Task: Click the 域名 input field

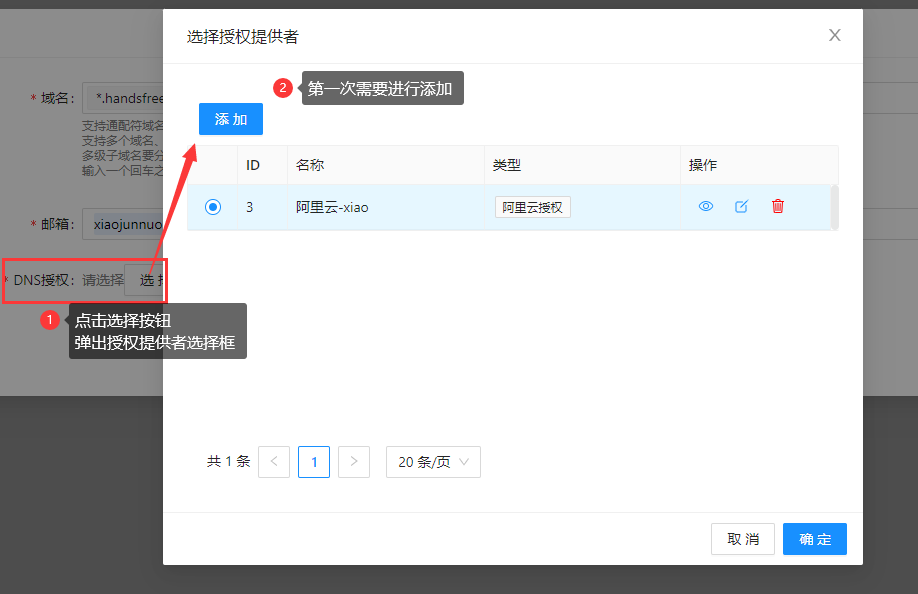Action: 130,97
